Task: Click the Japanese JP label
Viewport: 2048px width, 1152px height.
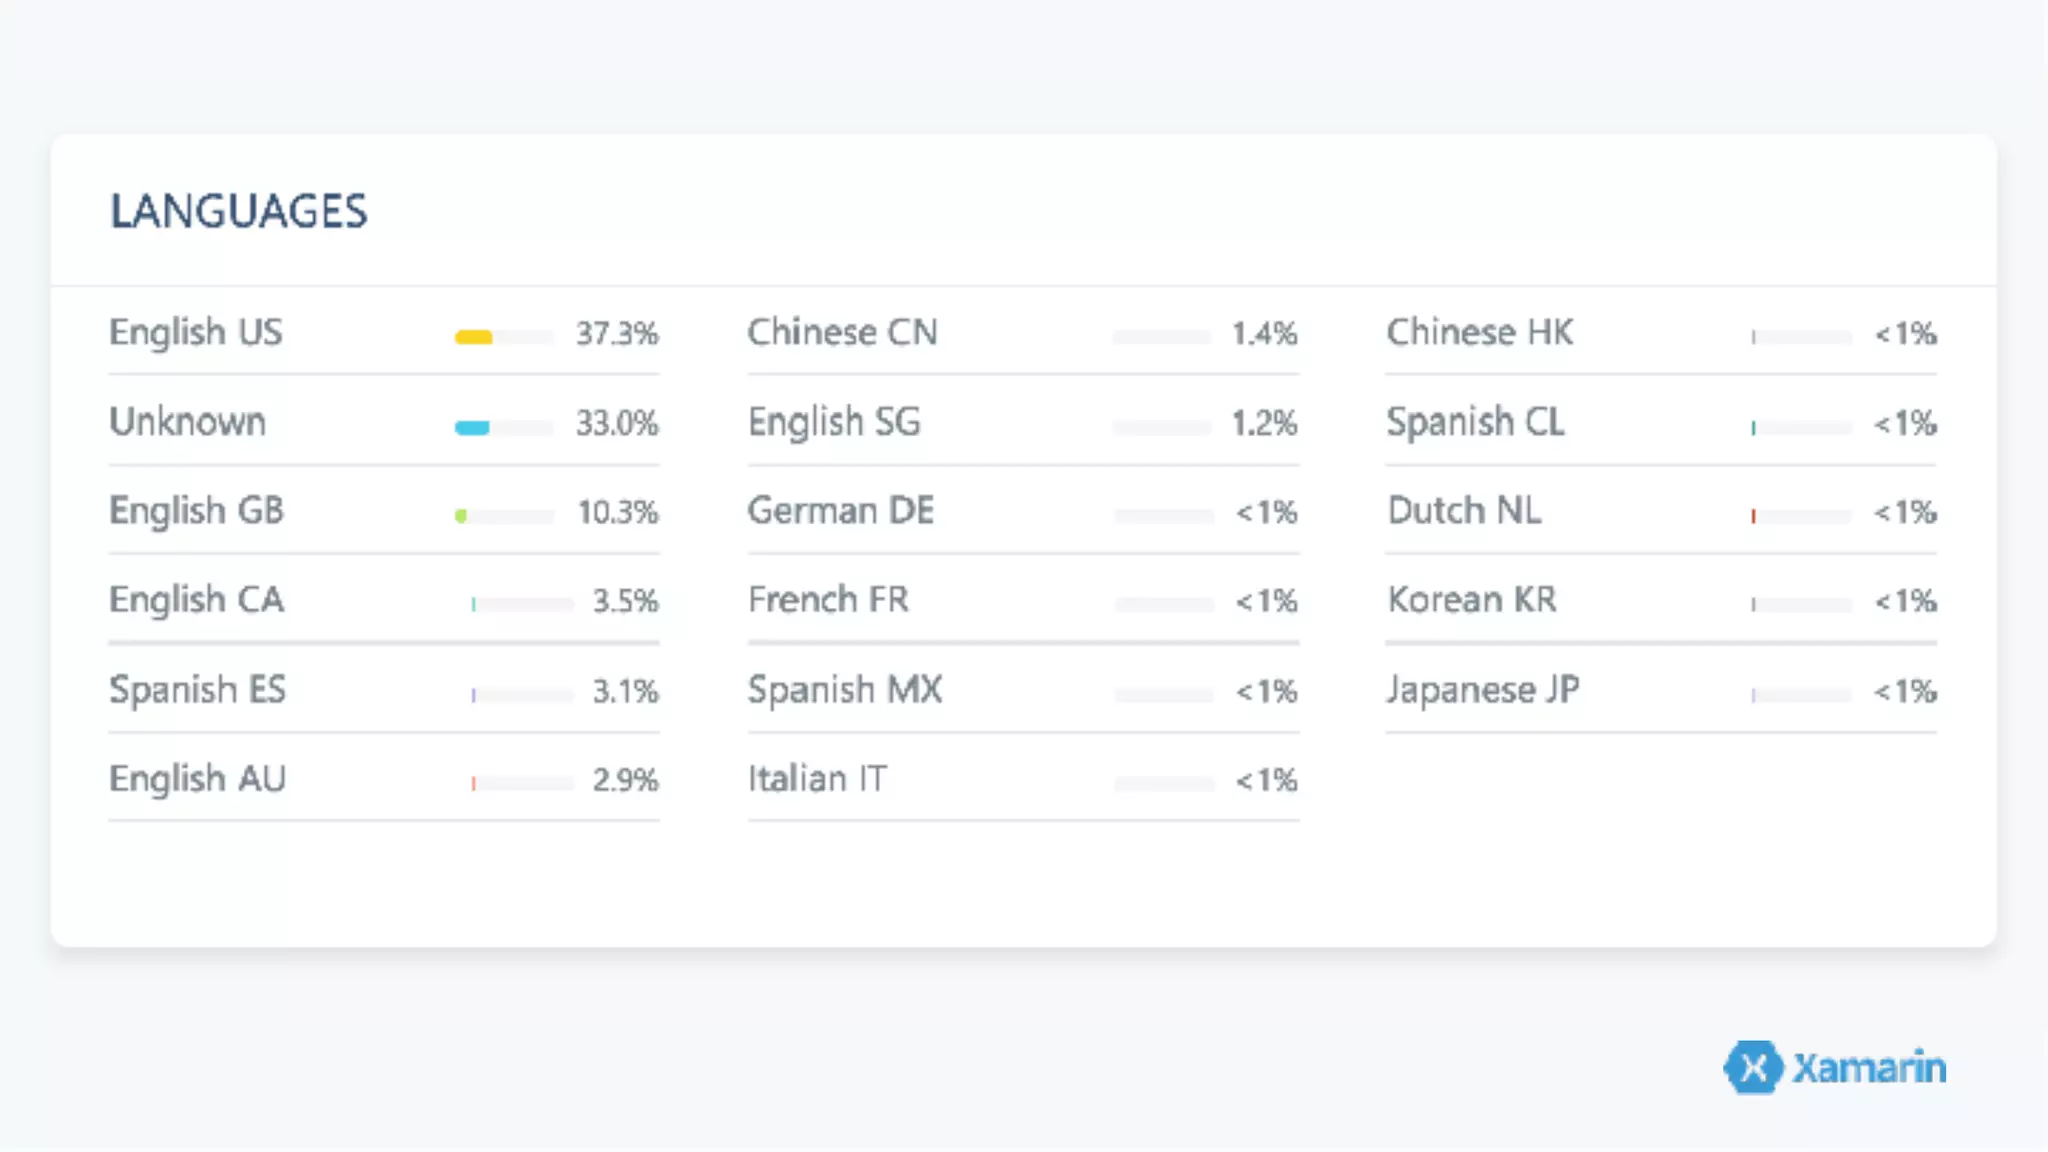Action: [1482, 690]
